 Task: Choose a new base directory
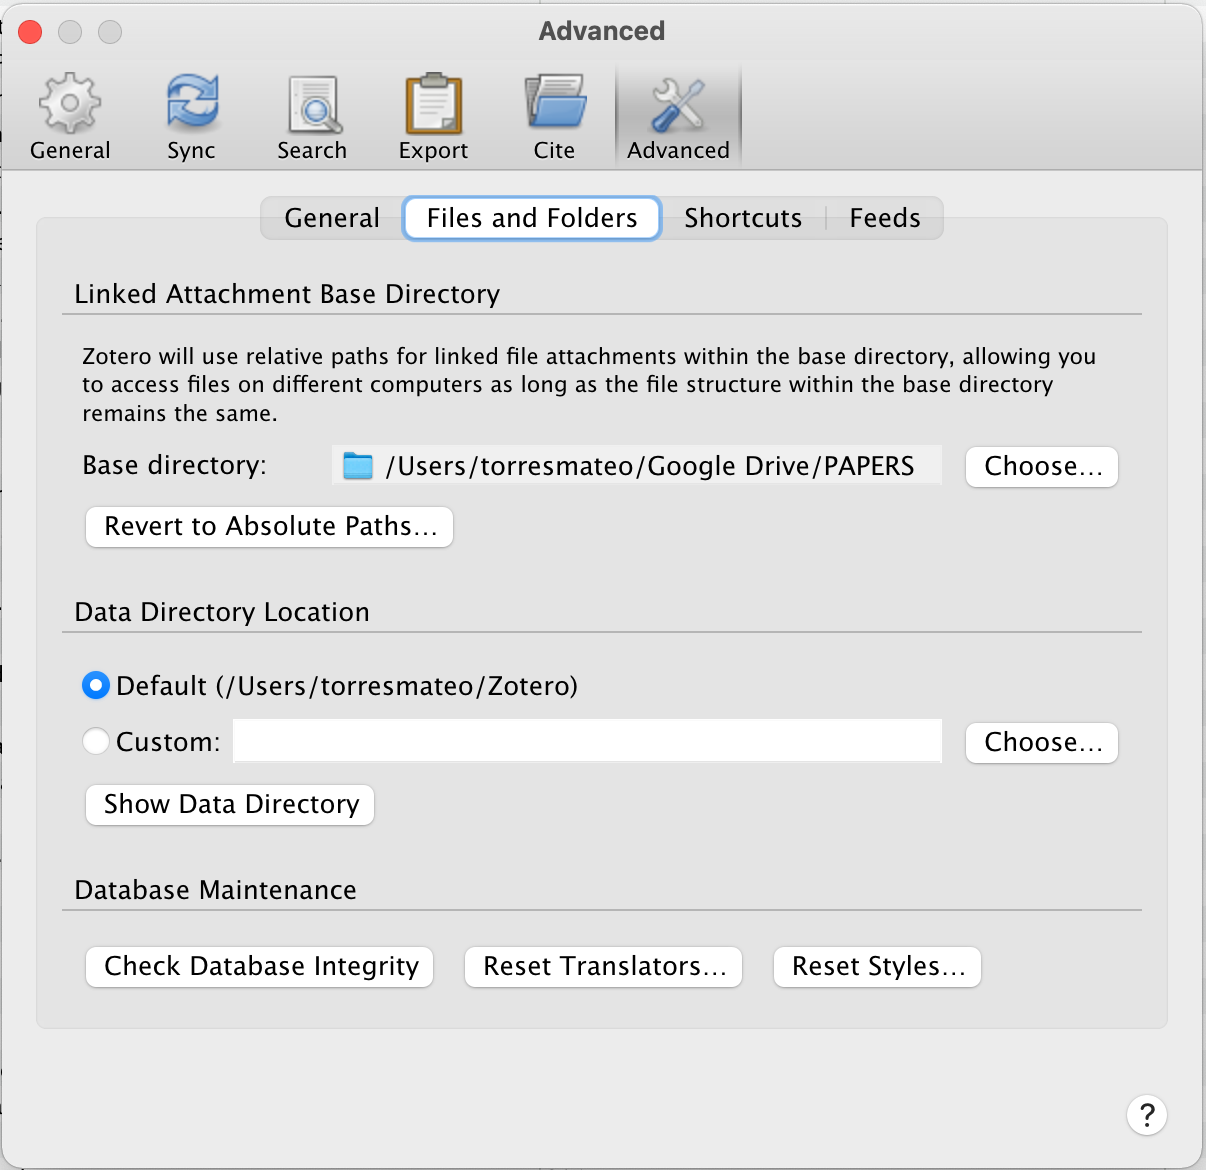click(x=1041, y=467)
